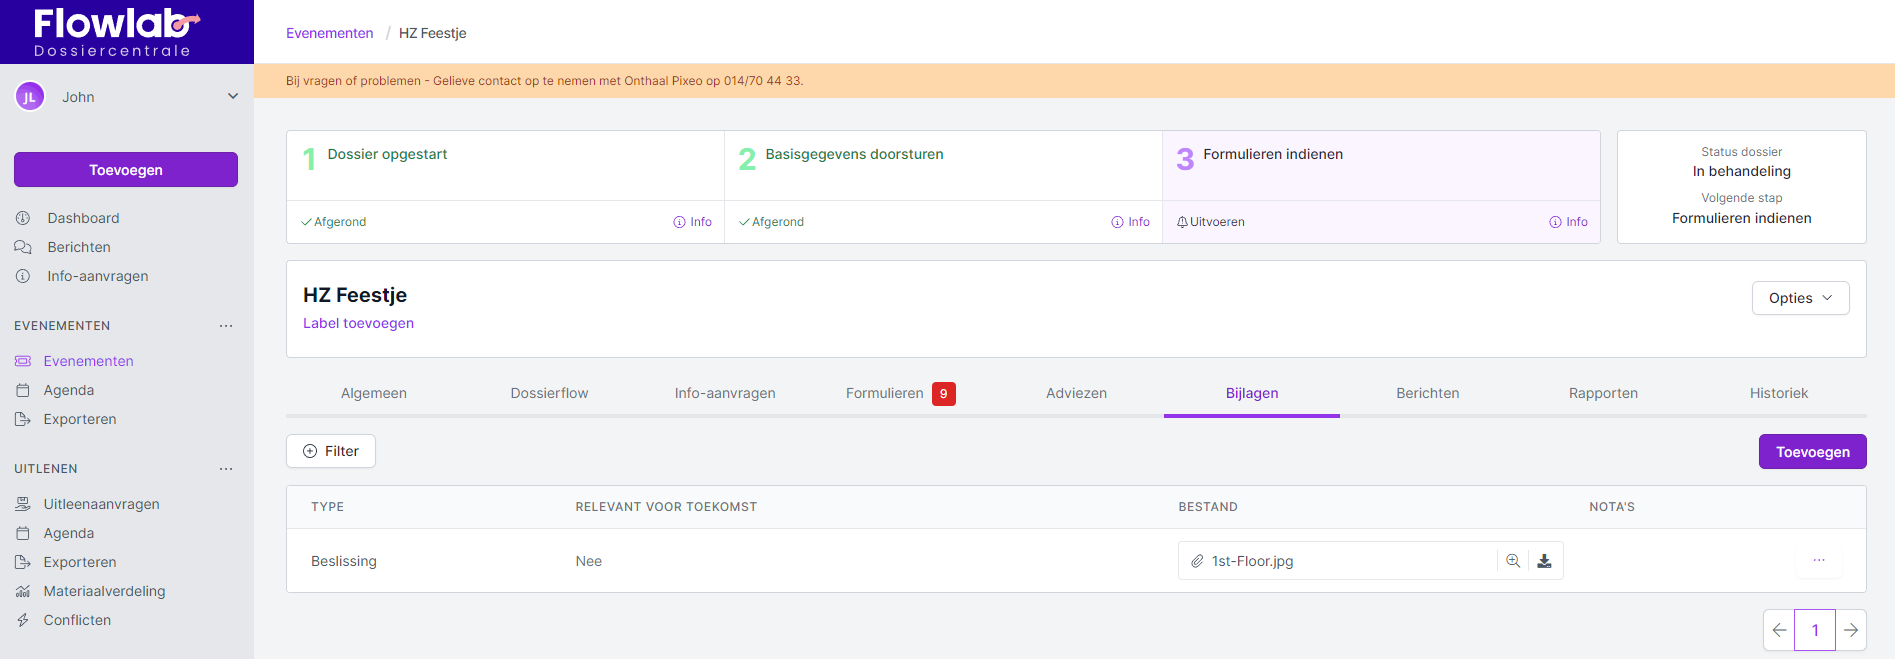Expand the John user menu chevron
The width and height of the screenshot is (1895, 659).
click(233, 97)
